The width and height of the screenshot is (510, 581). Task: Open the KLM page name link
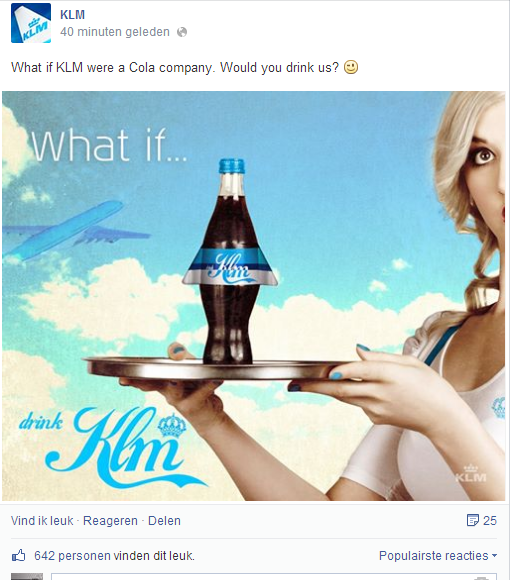[x=72, y=15]
